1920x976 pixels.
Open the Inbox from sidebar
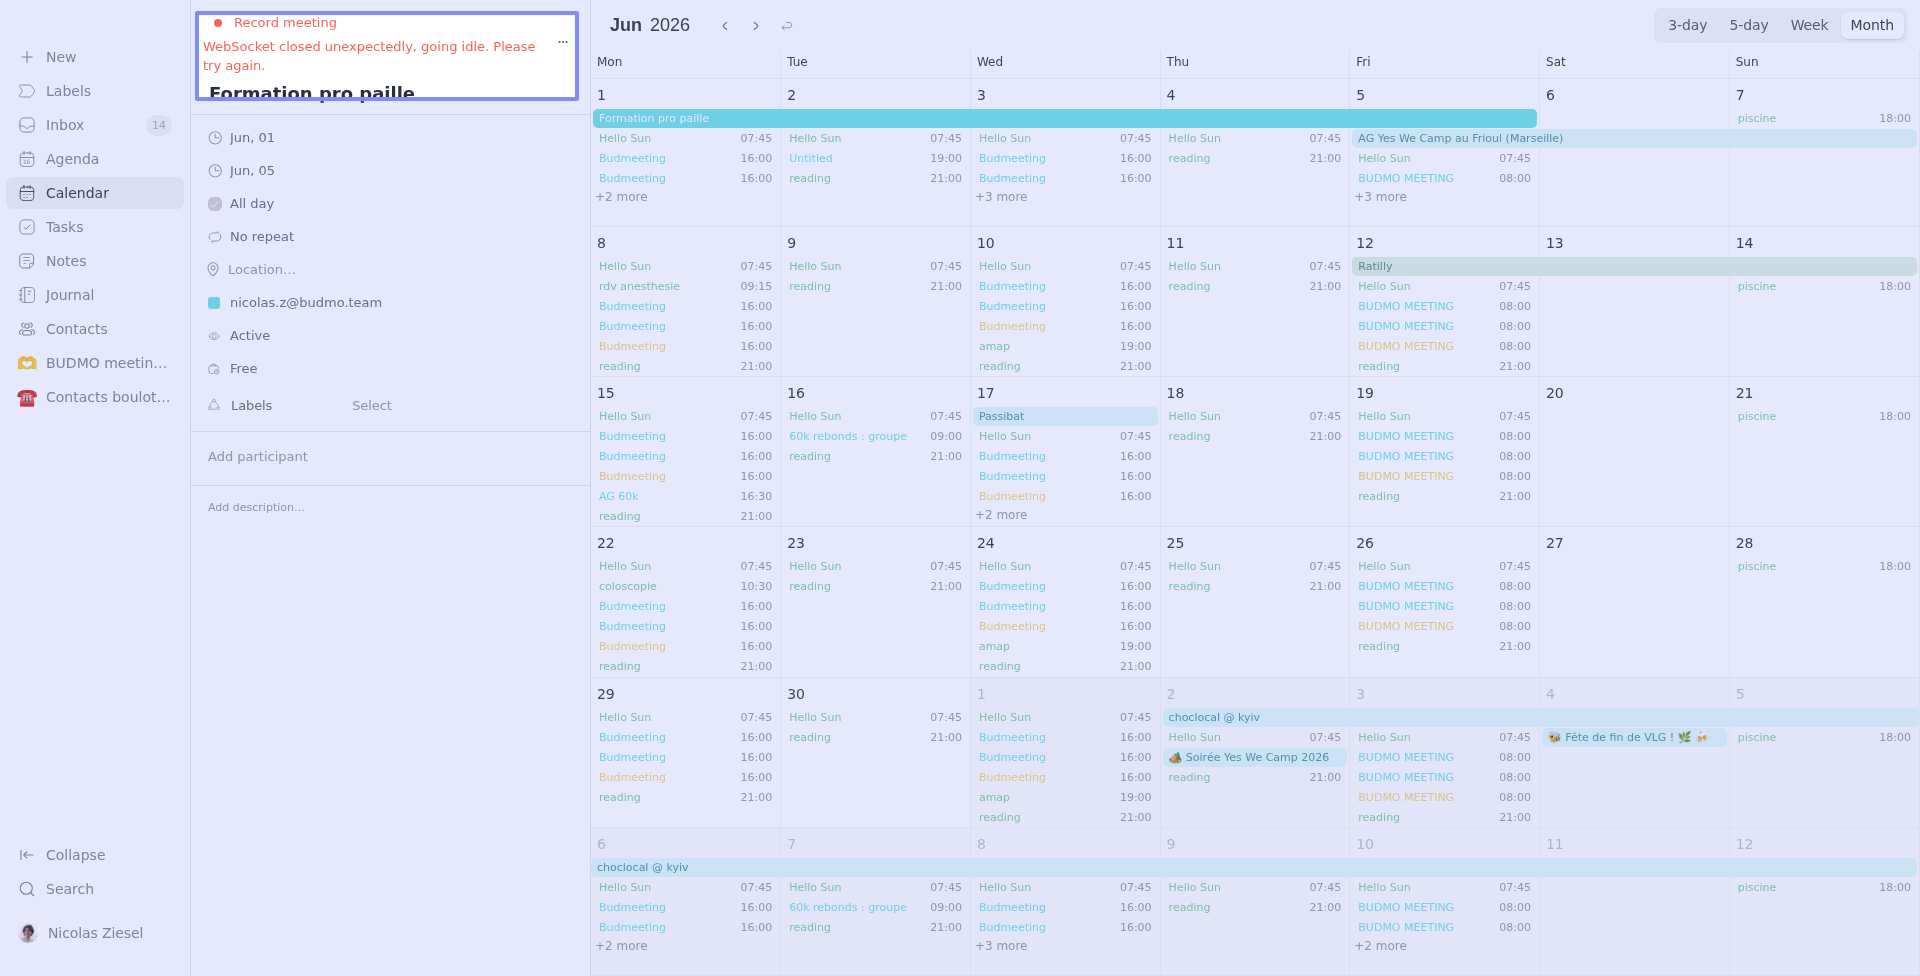pos(65,125)
